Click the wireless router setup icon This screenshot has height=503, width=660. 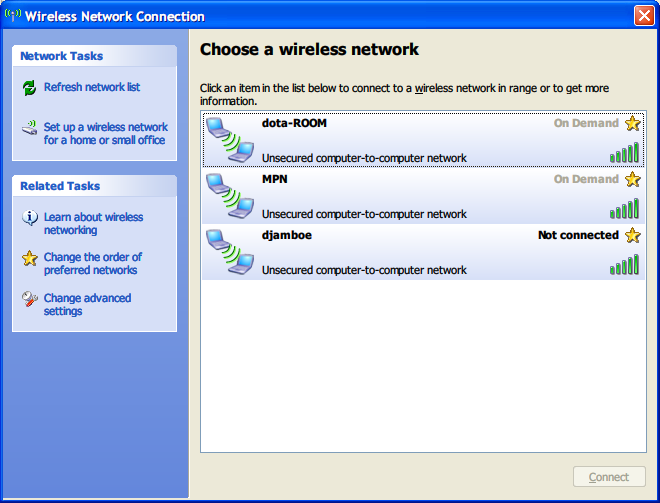[x=29, y=128]
